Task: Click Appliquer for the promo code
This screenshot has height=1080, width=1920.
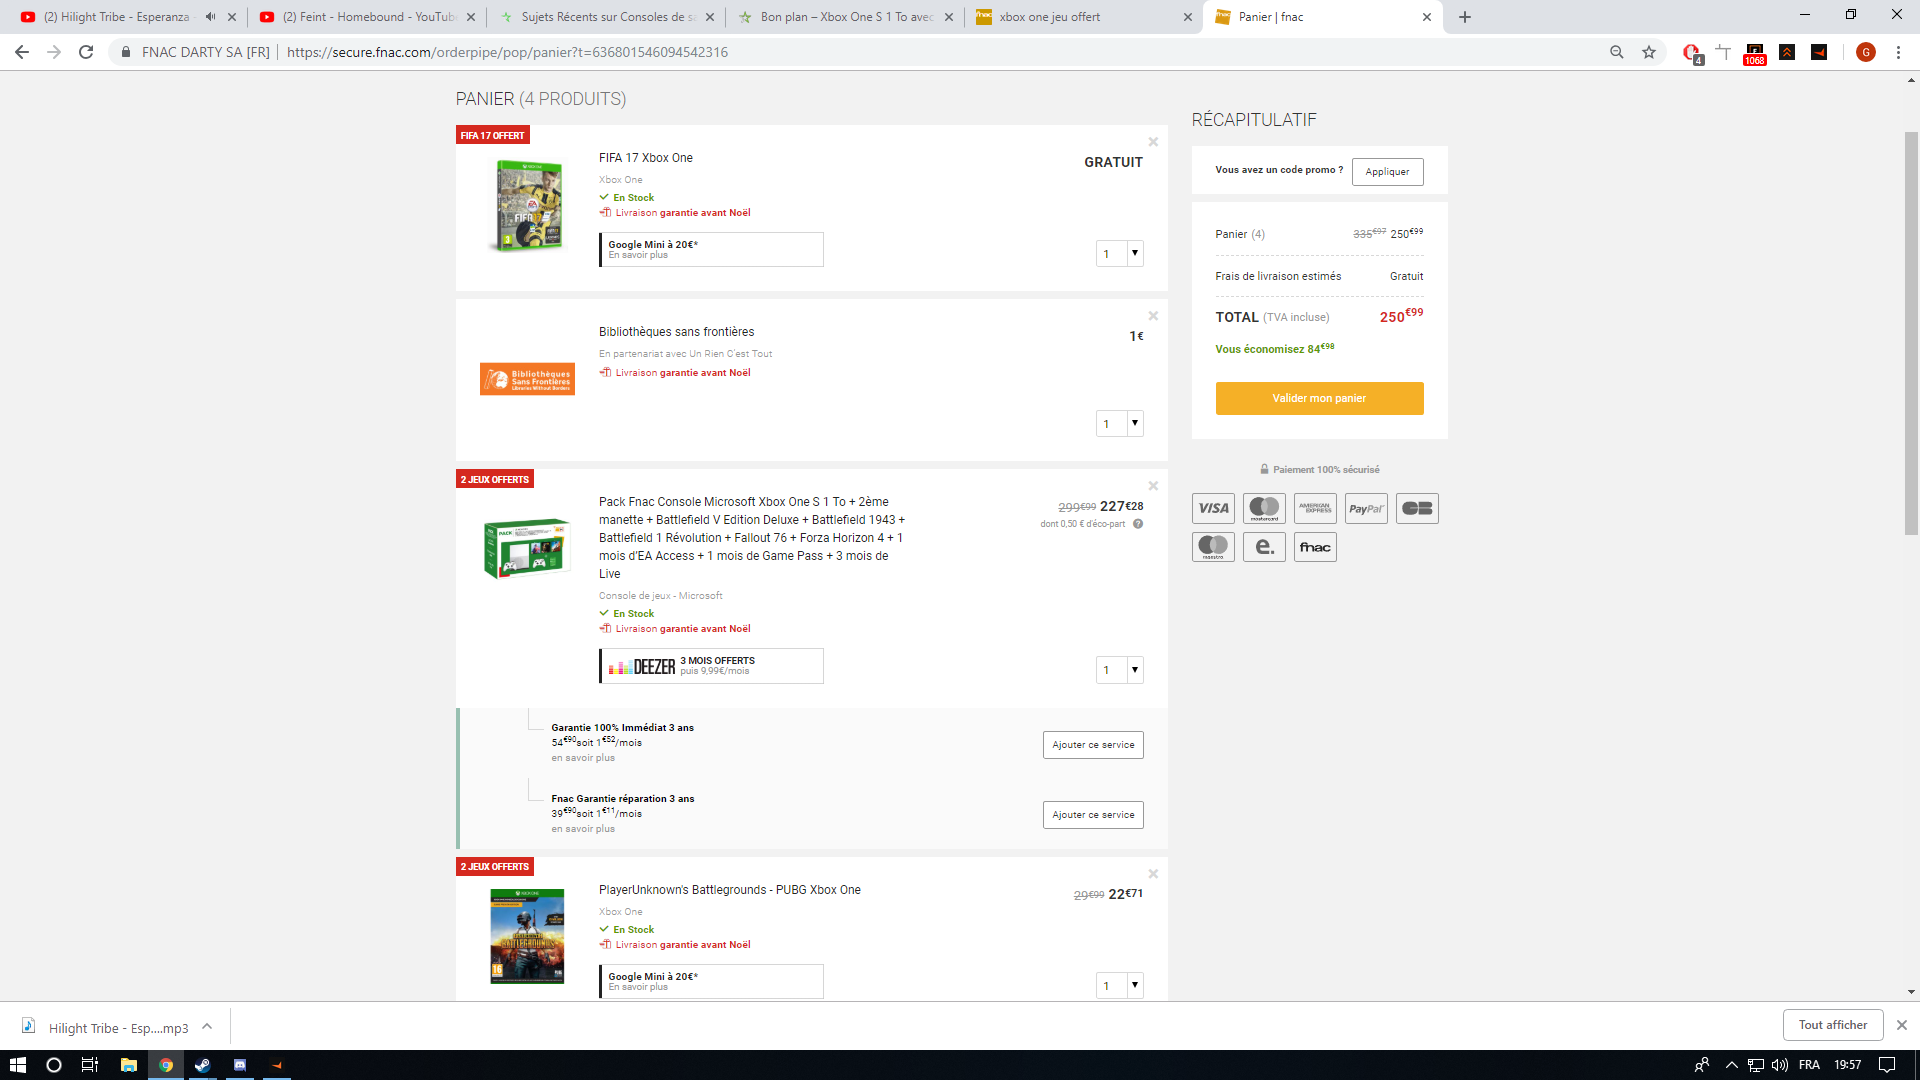Action: [1387, 172]
